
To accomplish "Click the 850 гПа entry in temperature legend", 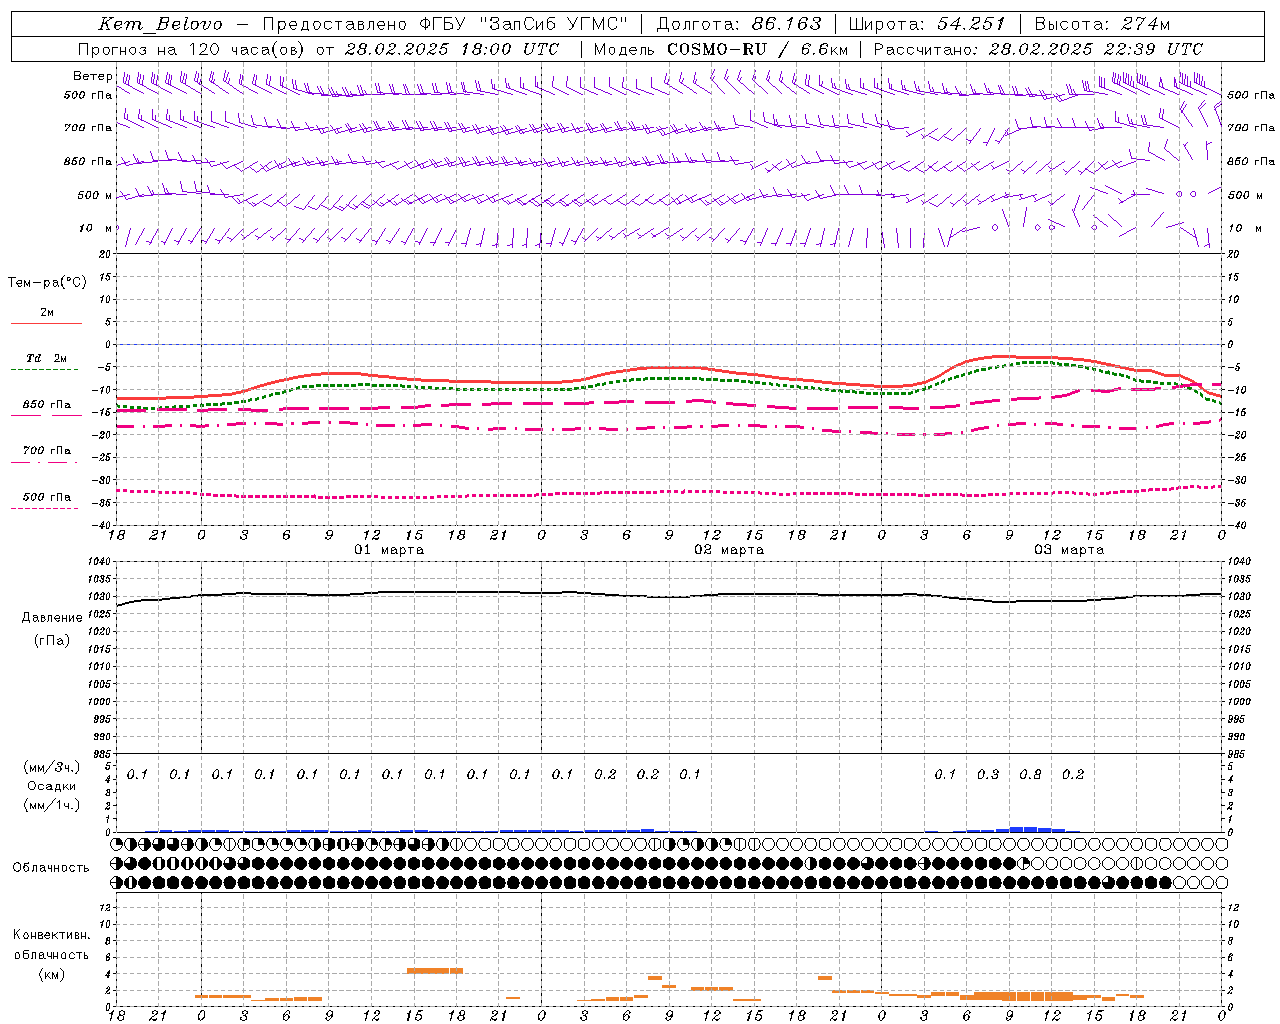I will (x=46, y=405).
